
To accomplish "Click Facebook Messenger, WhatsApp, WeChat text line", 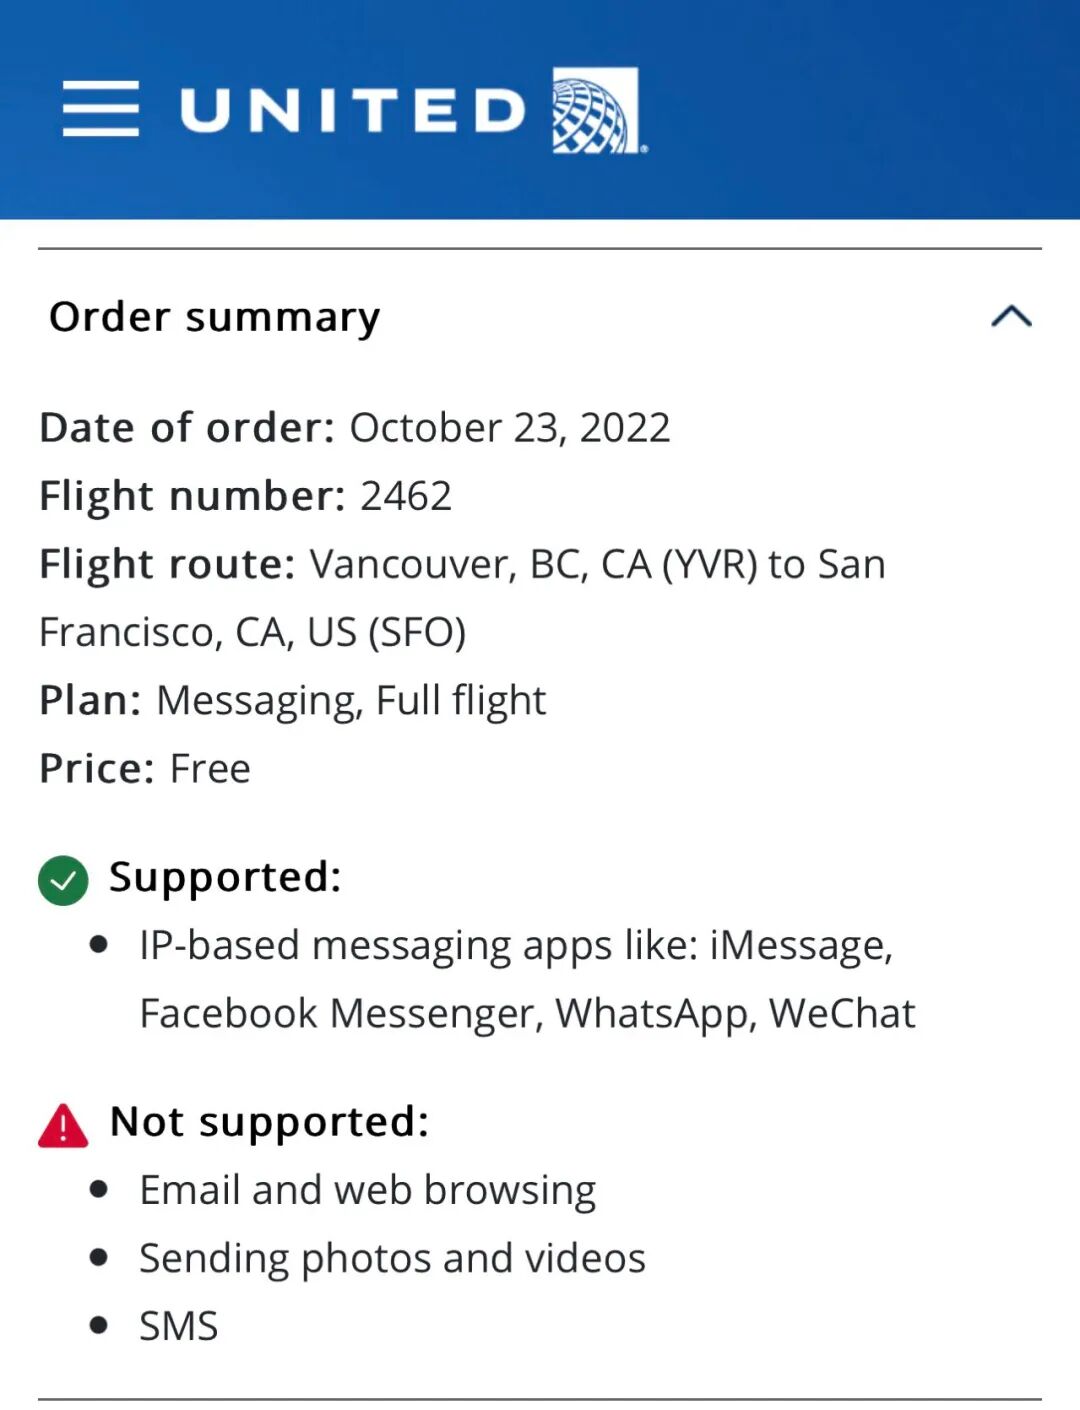I will click(x=527, y=1013).
